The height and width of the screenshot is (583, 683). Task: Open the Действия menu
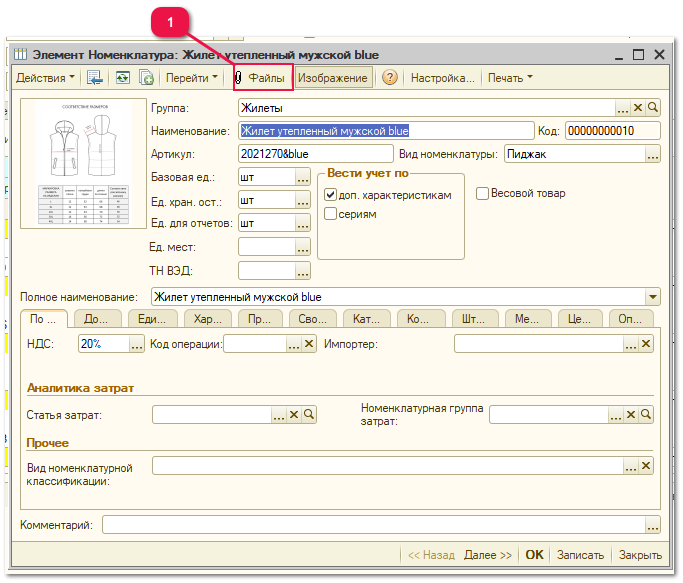(x=45, y=78)
